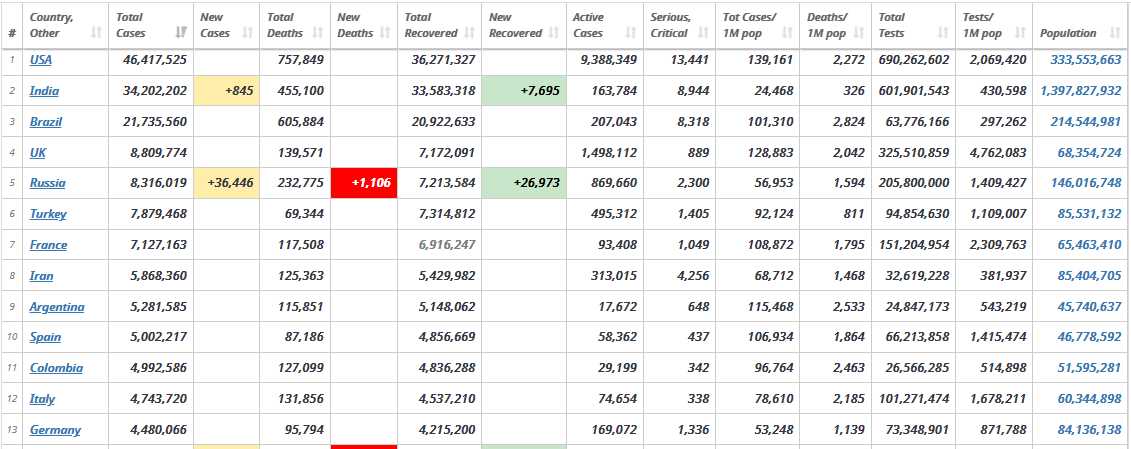Open the Italy country link

(x=42, y=399)
